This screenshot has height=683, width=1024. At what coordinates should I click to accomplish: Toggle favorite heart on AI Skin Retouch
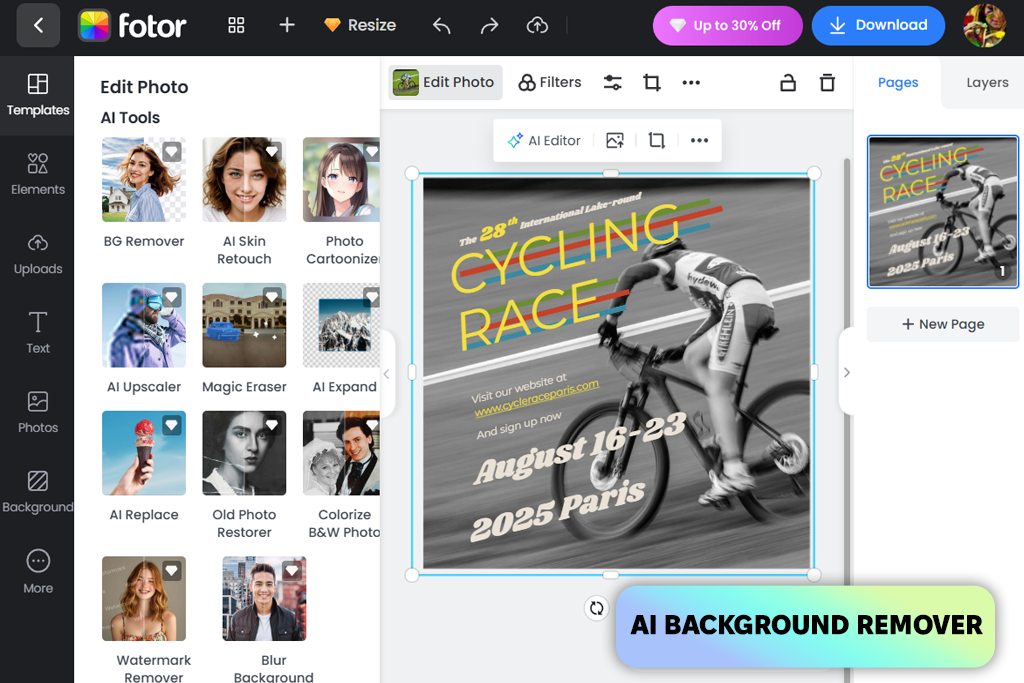(x=272, y=152)
